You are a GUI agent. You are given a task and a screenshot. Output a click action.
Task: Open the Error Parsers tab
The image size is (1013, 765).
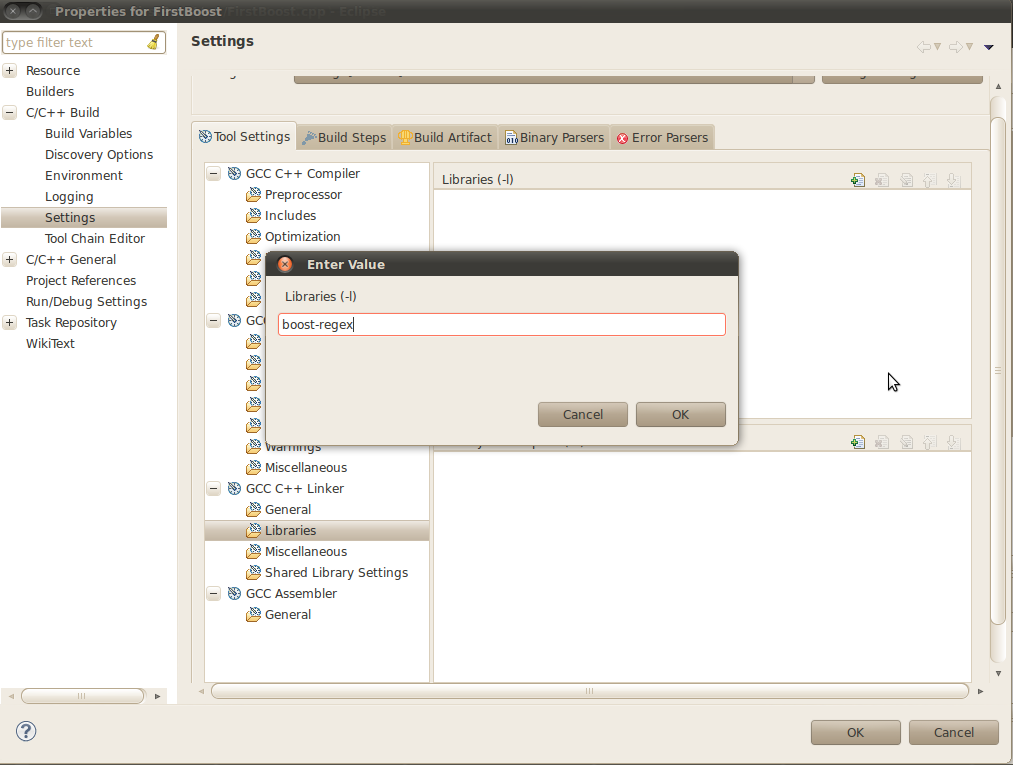pyautogui.click(x=662, y=138)
